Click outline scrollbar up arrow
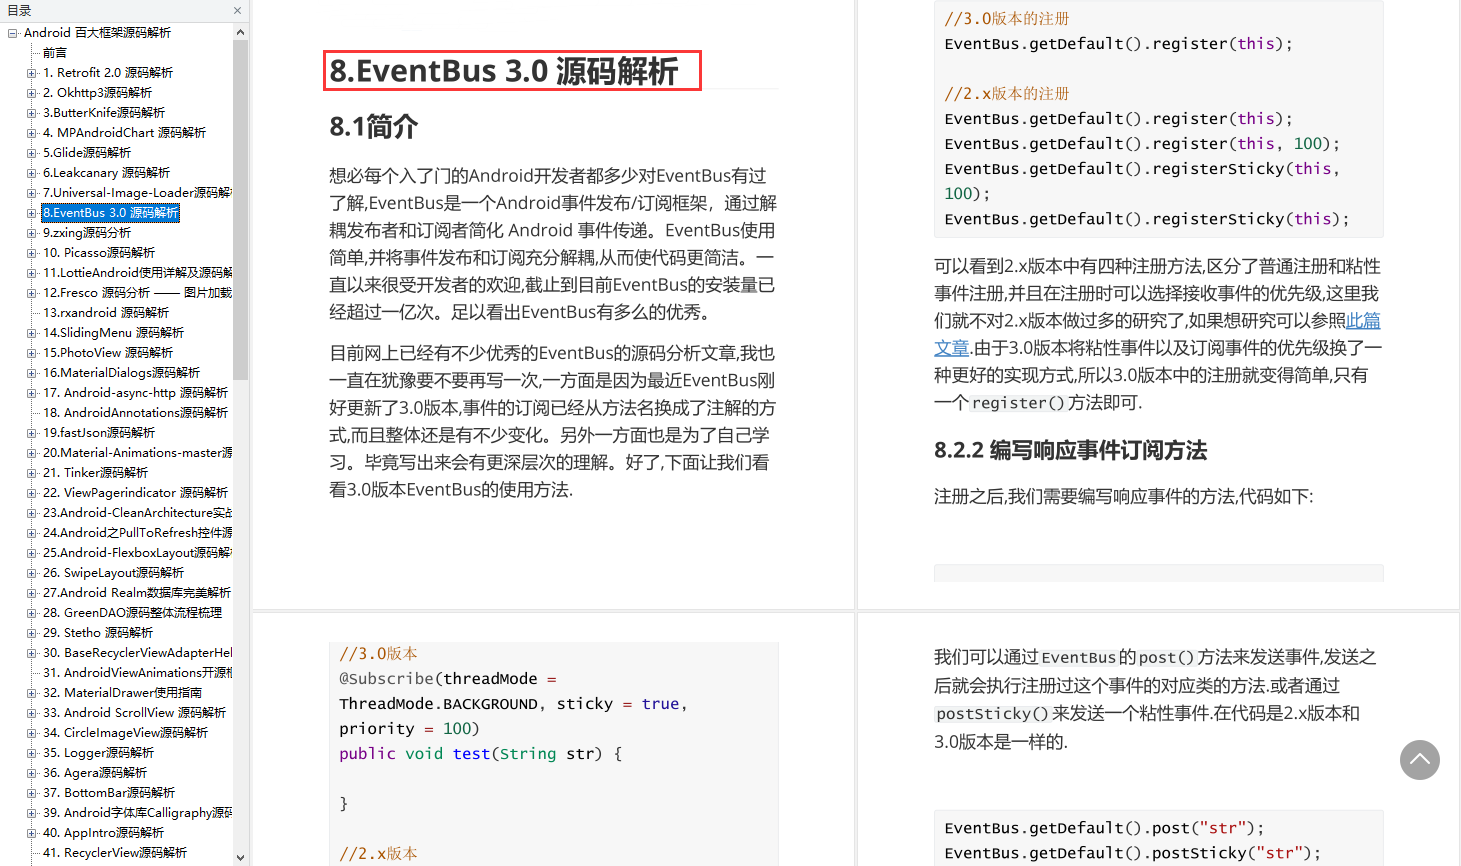Image resolution: width=1461 pixels, height=866 pixels. pyautogui.click(x=240, y=32)
